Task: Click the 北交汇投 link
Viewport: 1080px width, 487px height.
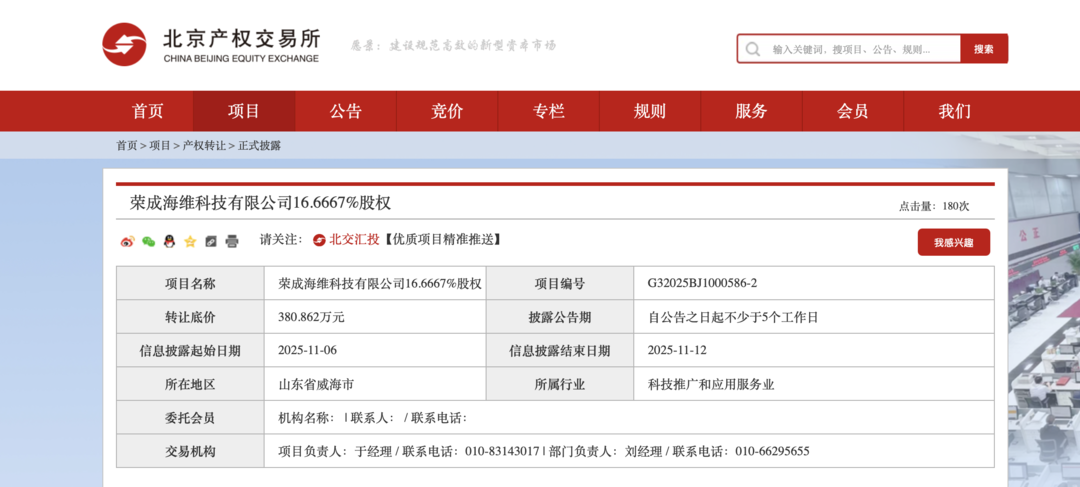Action: tap(354, 240)
